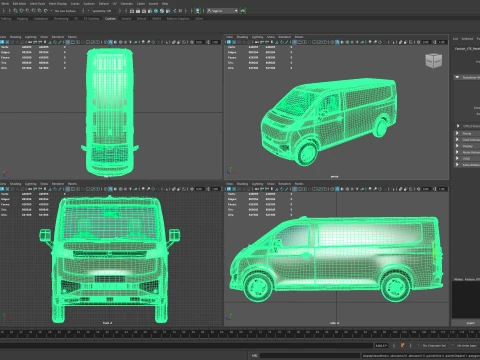Open the No Anim Layer dropdown
The image size is (480, 360).
467,346
